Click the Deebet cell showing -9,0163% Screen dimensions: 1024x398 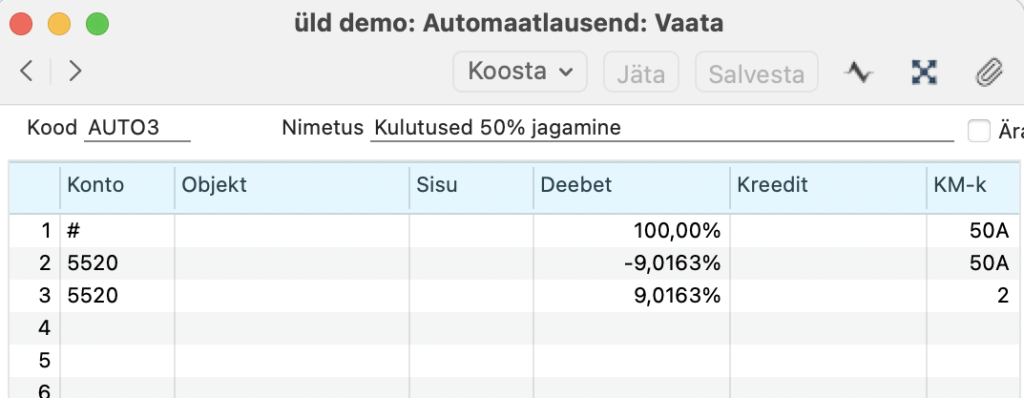click(x=632, y=263)
